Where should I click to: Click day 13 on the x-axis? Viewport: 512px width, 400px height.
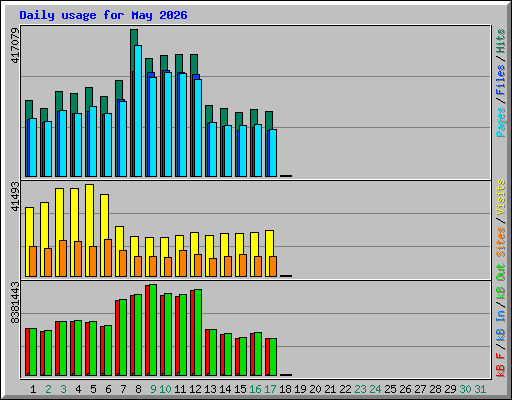point(210,389)
